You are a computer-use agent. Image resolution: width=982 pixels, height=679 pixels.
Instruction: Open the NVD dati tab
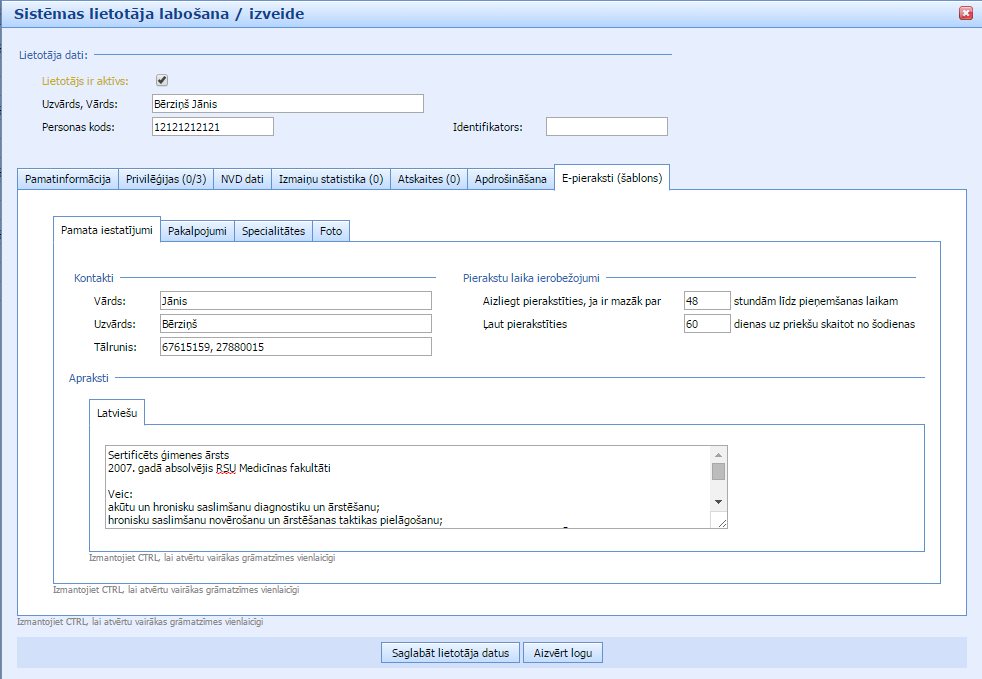click(x=242, y=179)
